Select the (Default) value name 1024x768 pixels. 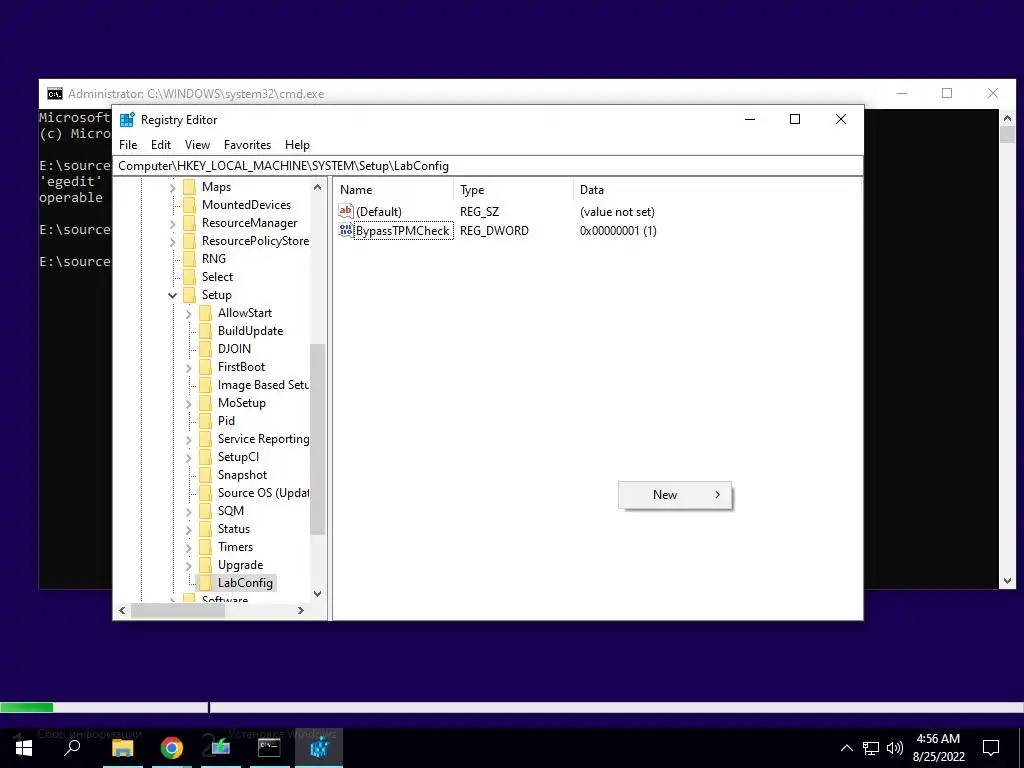point(379,212)
